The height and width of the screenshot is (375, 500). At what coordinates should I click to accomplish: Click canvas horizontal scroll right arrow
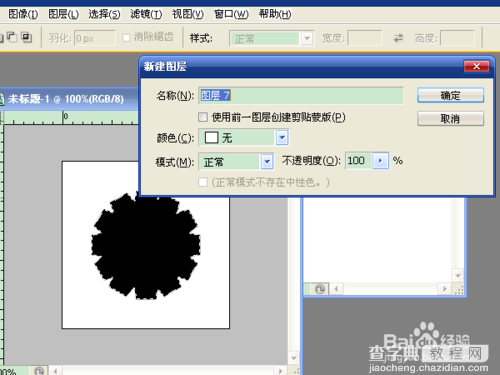tap(281, 371)
